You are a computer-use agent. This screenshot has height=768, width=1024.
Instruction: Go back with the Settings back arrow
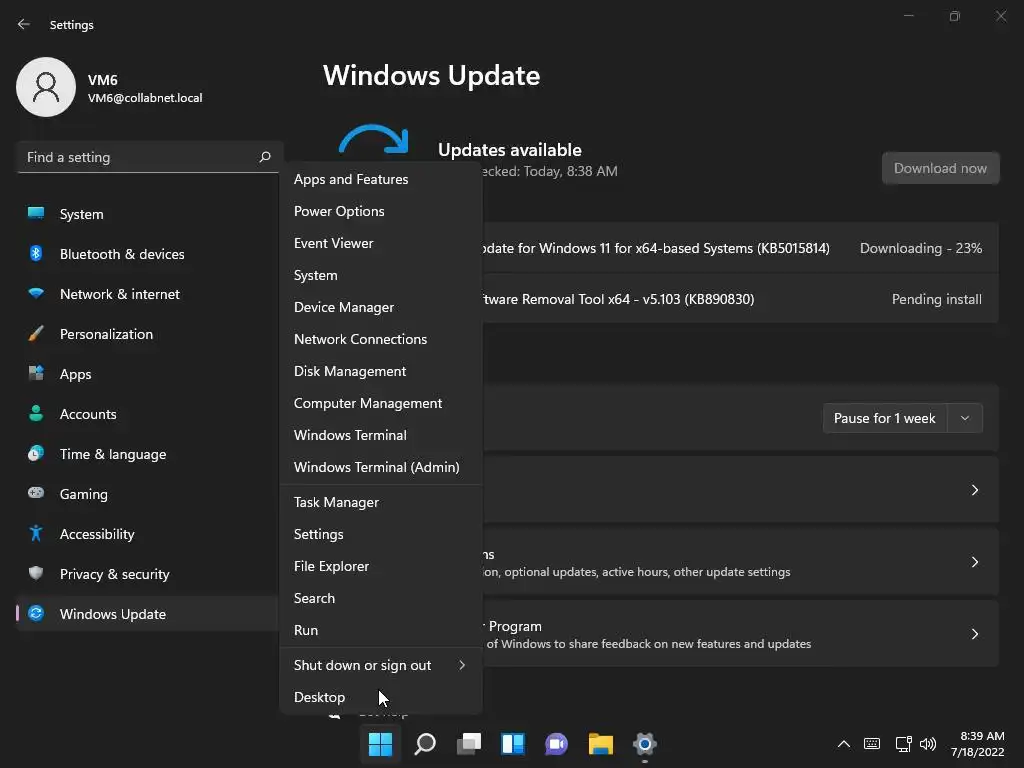[x=24, y=24]
